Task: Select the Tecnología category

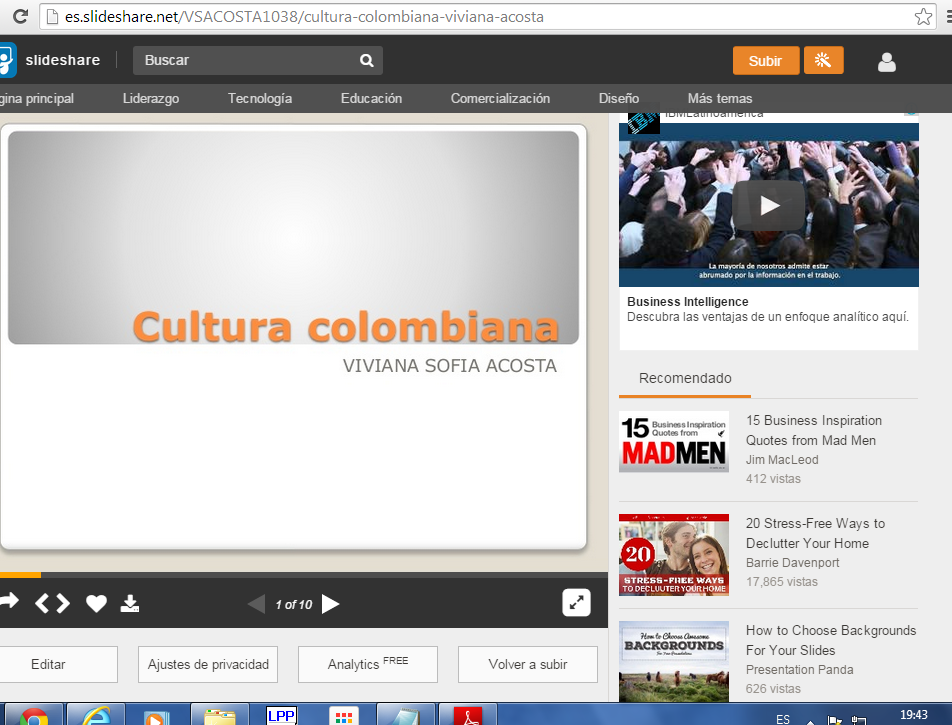Action: [260, 99]
